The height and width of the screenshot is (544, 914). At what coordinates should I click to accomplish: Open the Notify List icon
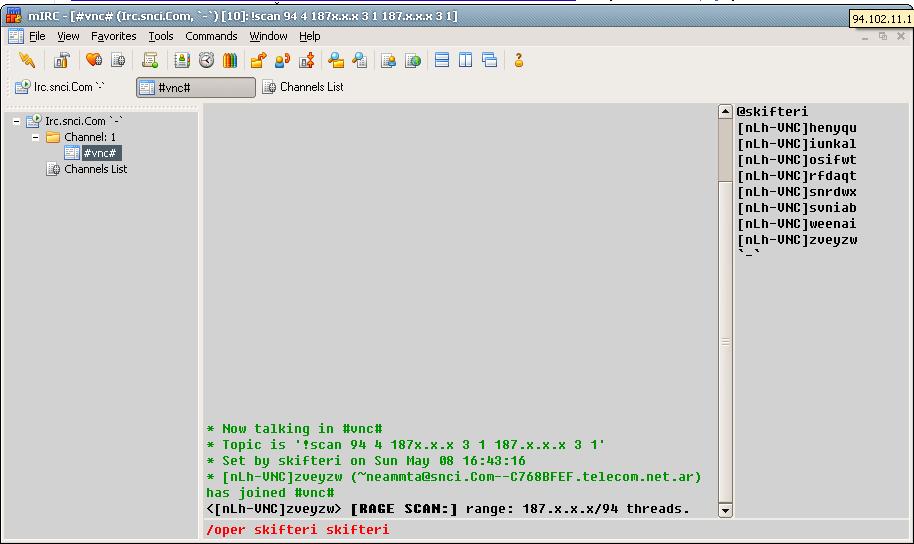coord(388,60)
